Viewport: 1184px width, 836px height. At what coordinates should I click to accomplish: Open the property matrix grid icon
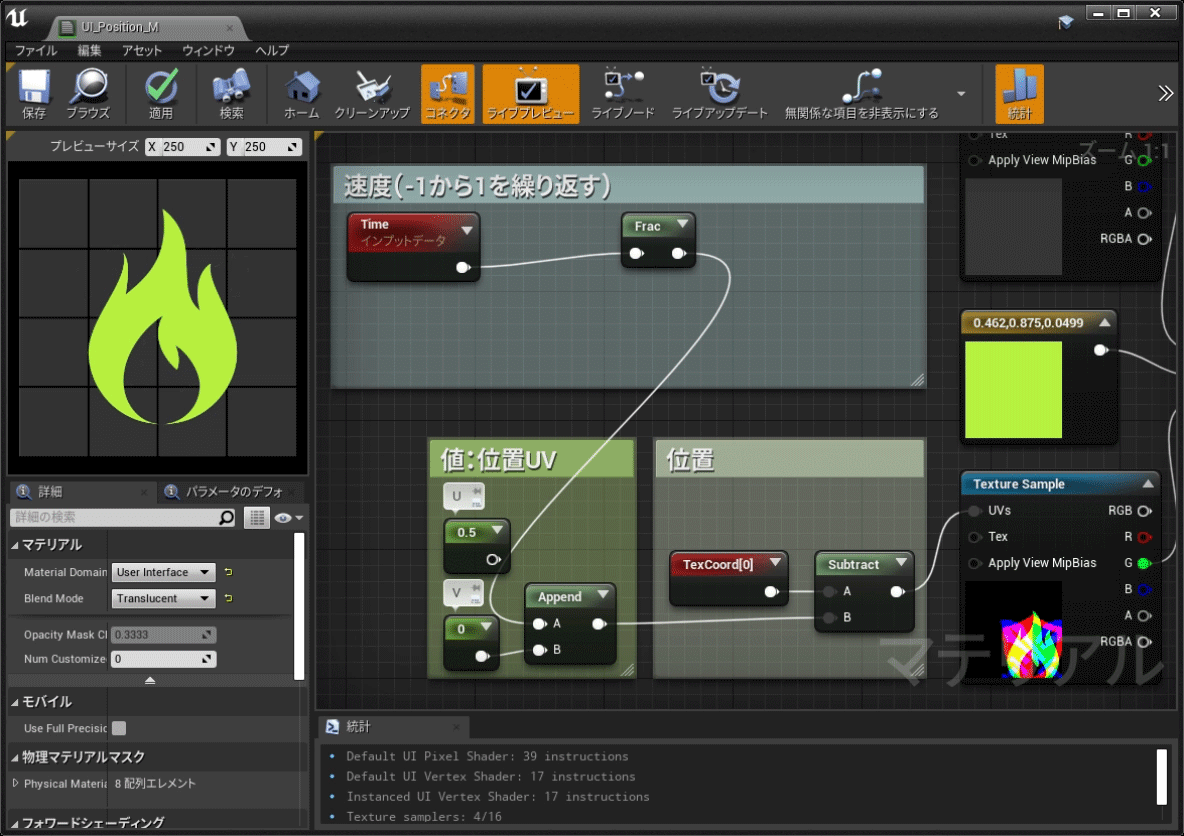tap(257, 517)
